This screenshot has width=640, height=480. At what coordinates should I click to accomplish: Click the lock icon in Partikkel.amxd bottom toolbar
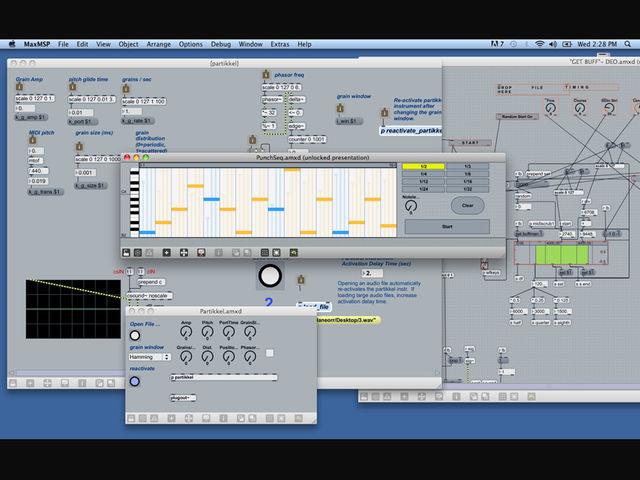[131, 418]
